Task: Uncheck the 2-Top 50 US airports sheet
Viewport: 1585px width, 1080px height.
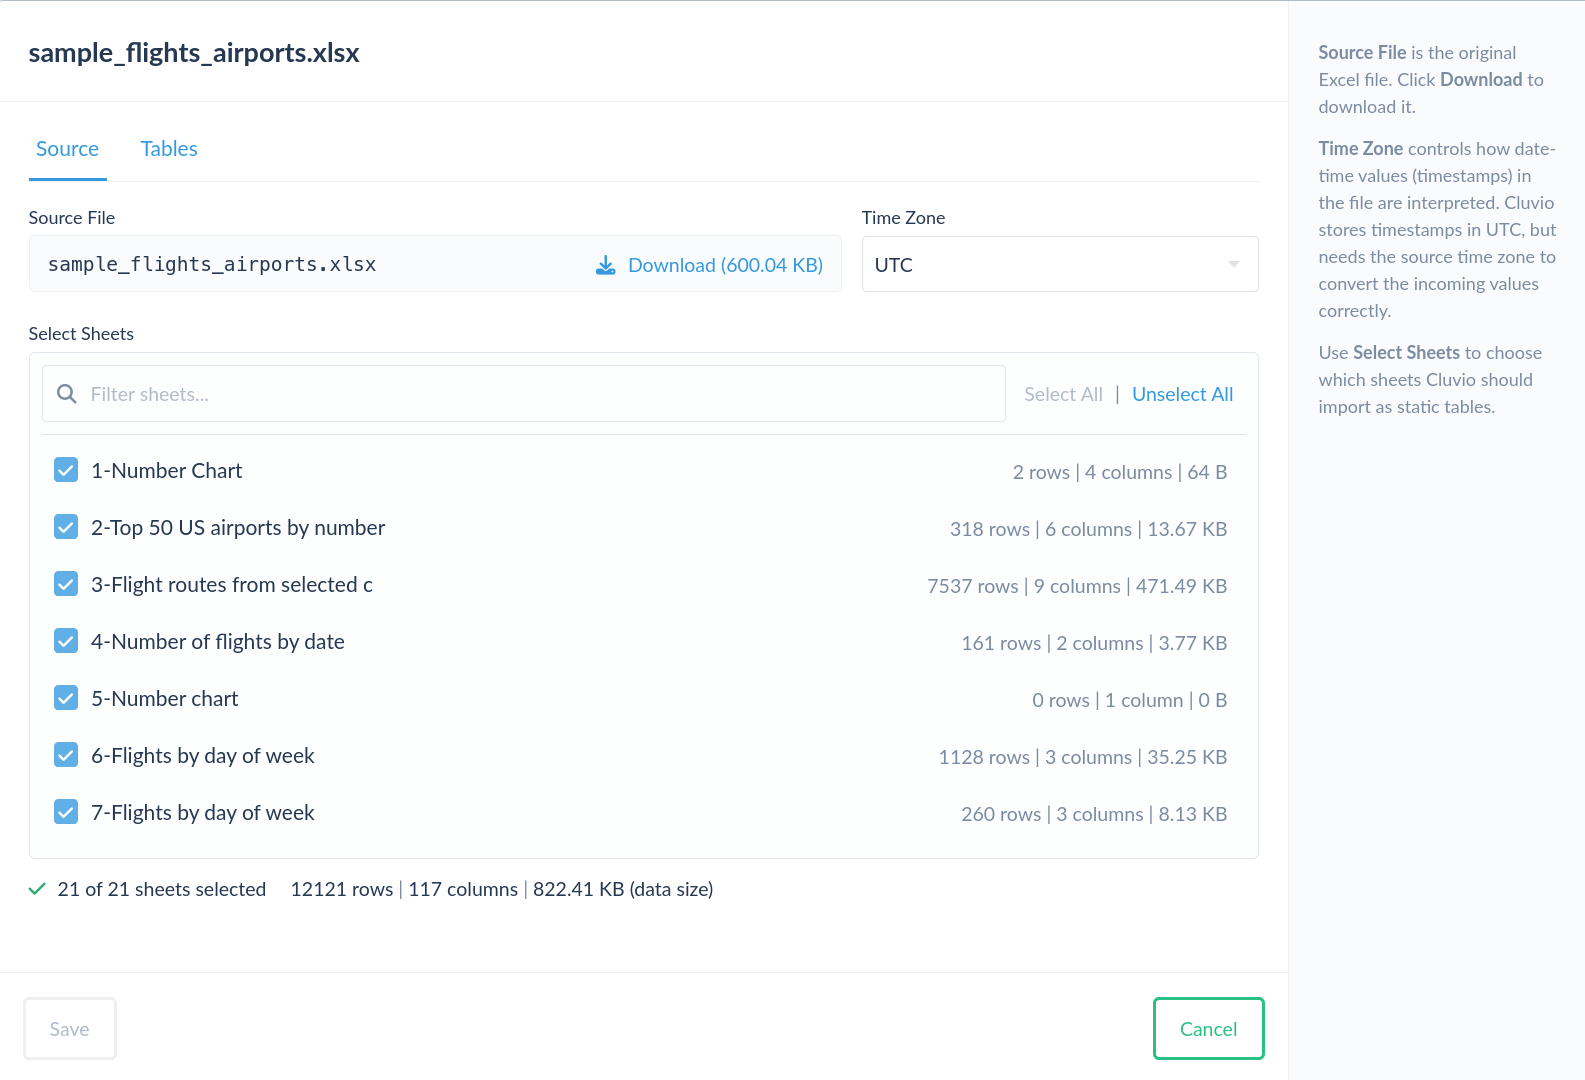Action: [x=66, y=527]
